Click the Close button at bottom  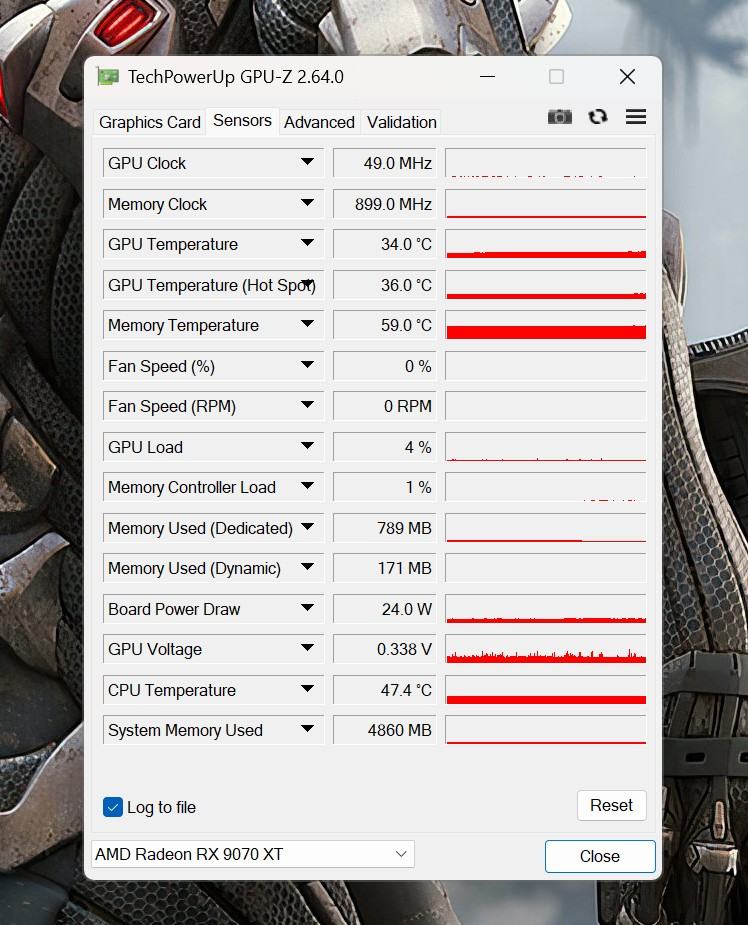600,856
